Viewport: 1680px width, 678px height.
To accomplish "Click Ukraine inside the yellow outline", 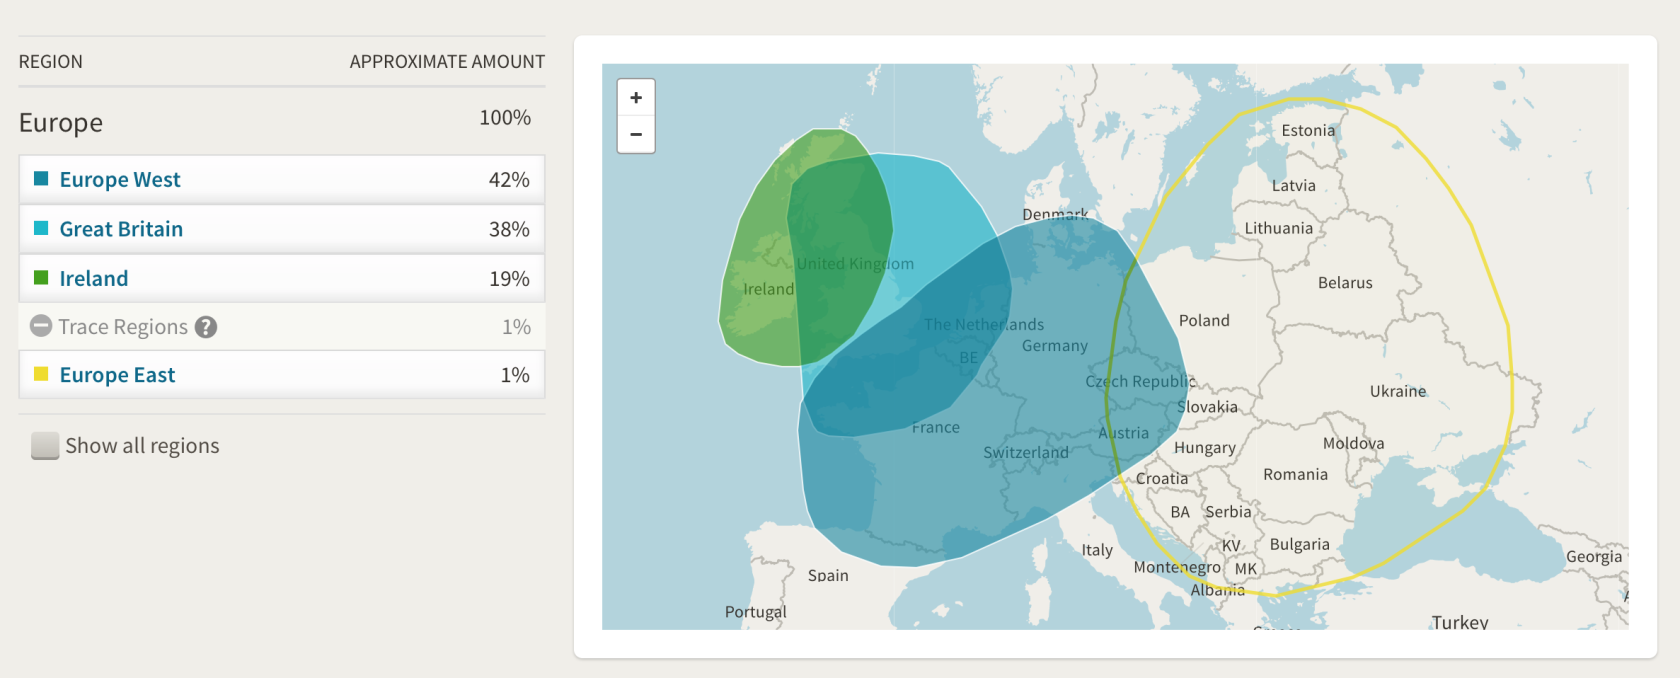I will point(1397,391).
